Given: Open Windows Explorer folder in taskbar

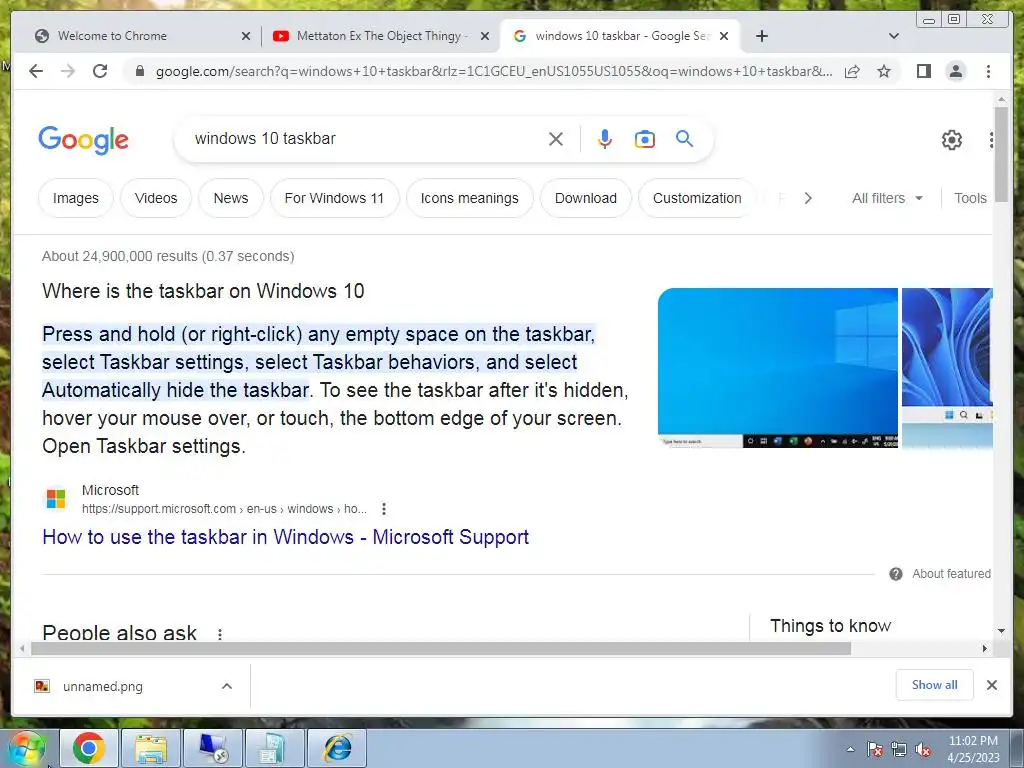Looking at the screenshot, I should (151, 748).
